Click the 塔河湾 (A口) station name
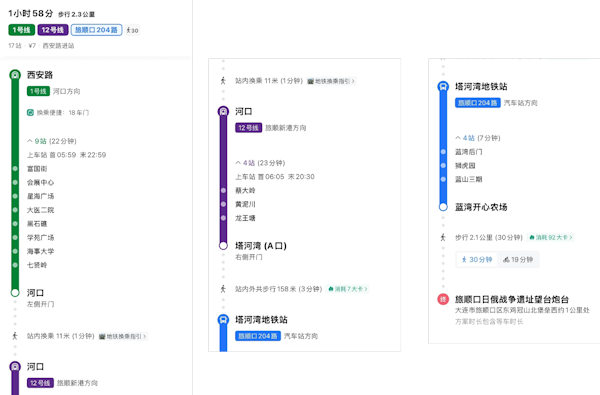The width and height of the screenshot is (600, 395). pos(261,246)
